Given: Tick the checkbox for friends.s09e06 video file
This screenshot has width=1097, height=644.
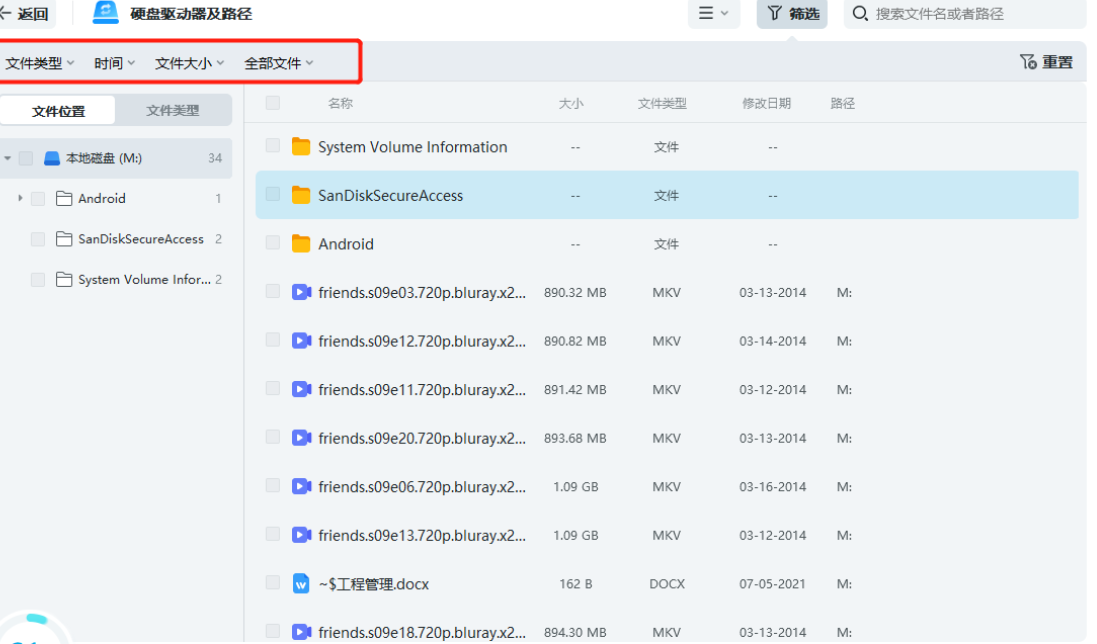Looking at the screenshot, I should (272, 487).
